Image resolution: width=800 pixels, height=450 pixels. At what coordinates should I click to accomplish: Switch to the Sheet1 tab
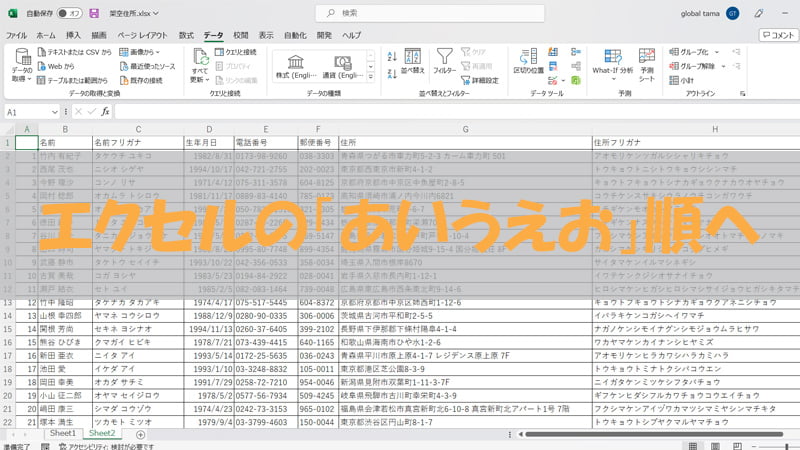tap(63, 434)
